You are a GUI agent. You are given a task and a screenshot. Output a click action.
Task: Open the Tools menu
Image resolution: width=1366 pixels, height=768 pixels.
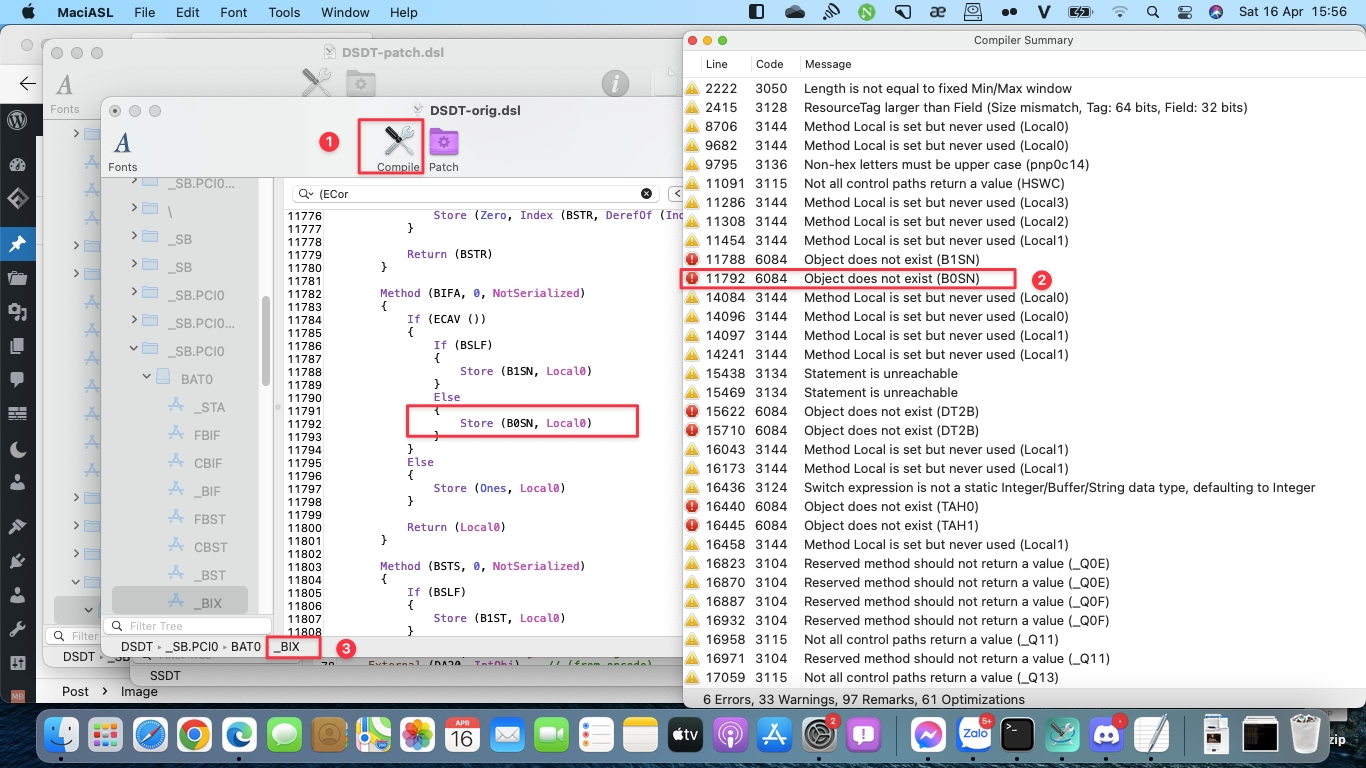284,12
